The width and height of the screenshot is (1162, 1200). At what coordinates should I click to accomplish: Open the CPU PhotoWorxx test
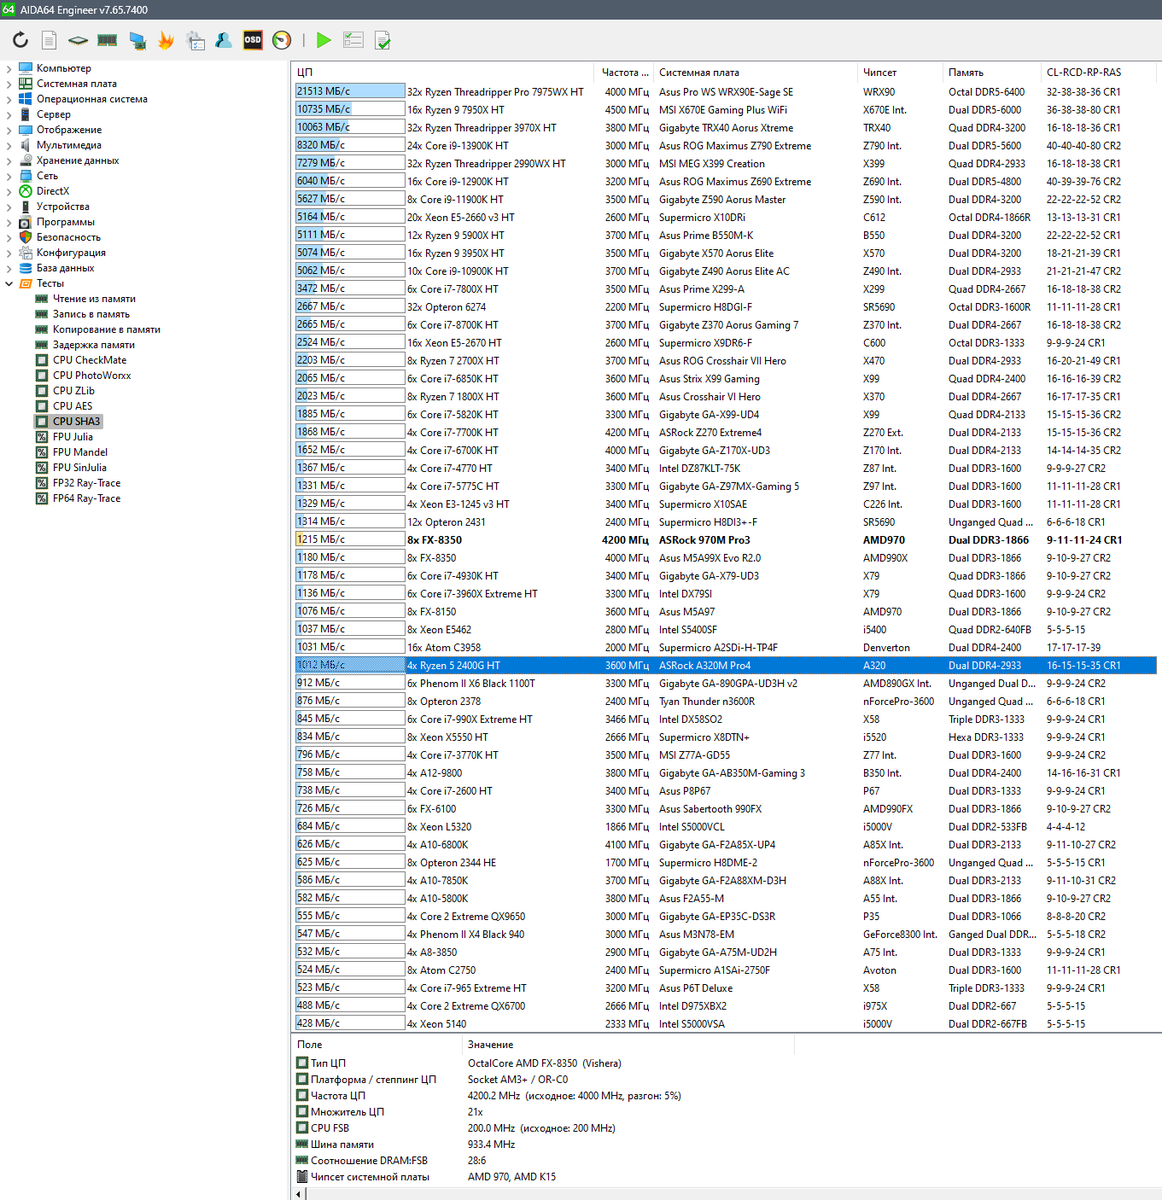tap(92, 375)
